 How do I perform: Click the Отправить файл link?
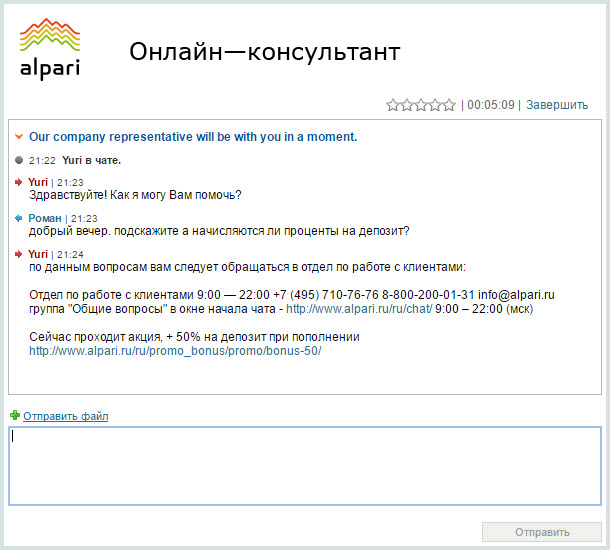pyautogui.click(x=66, y=416)
